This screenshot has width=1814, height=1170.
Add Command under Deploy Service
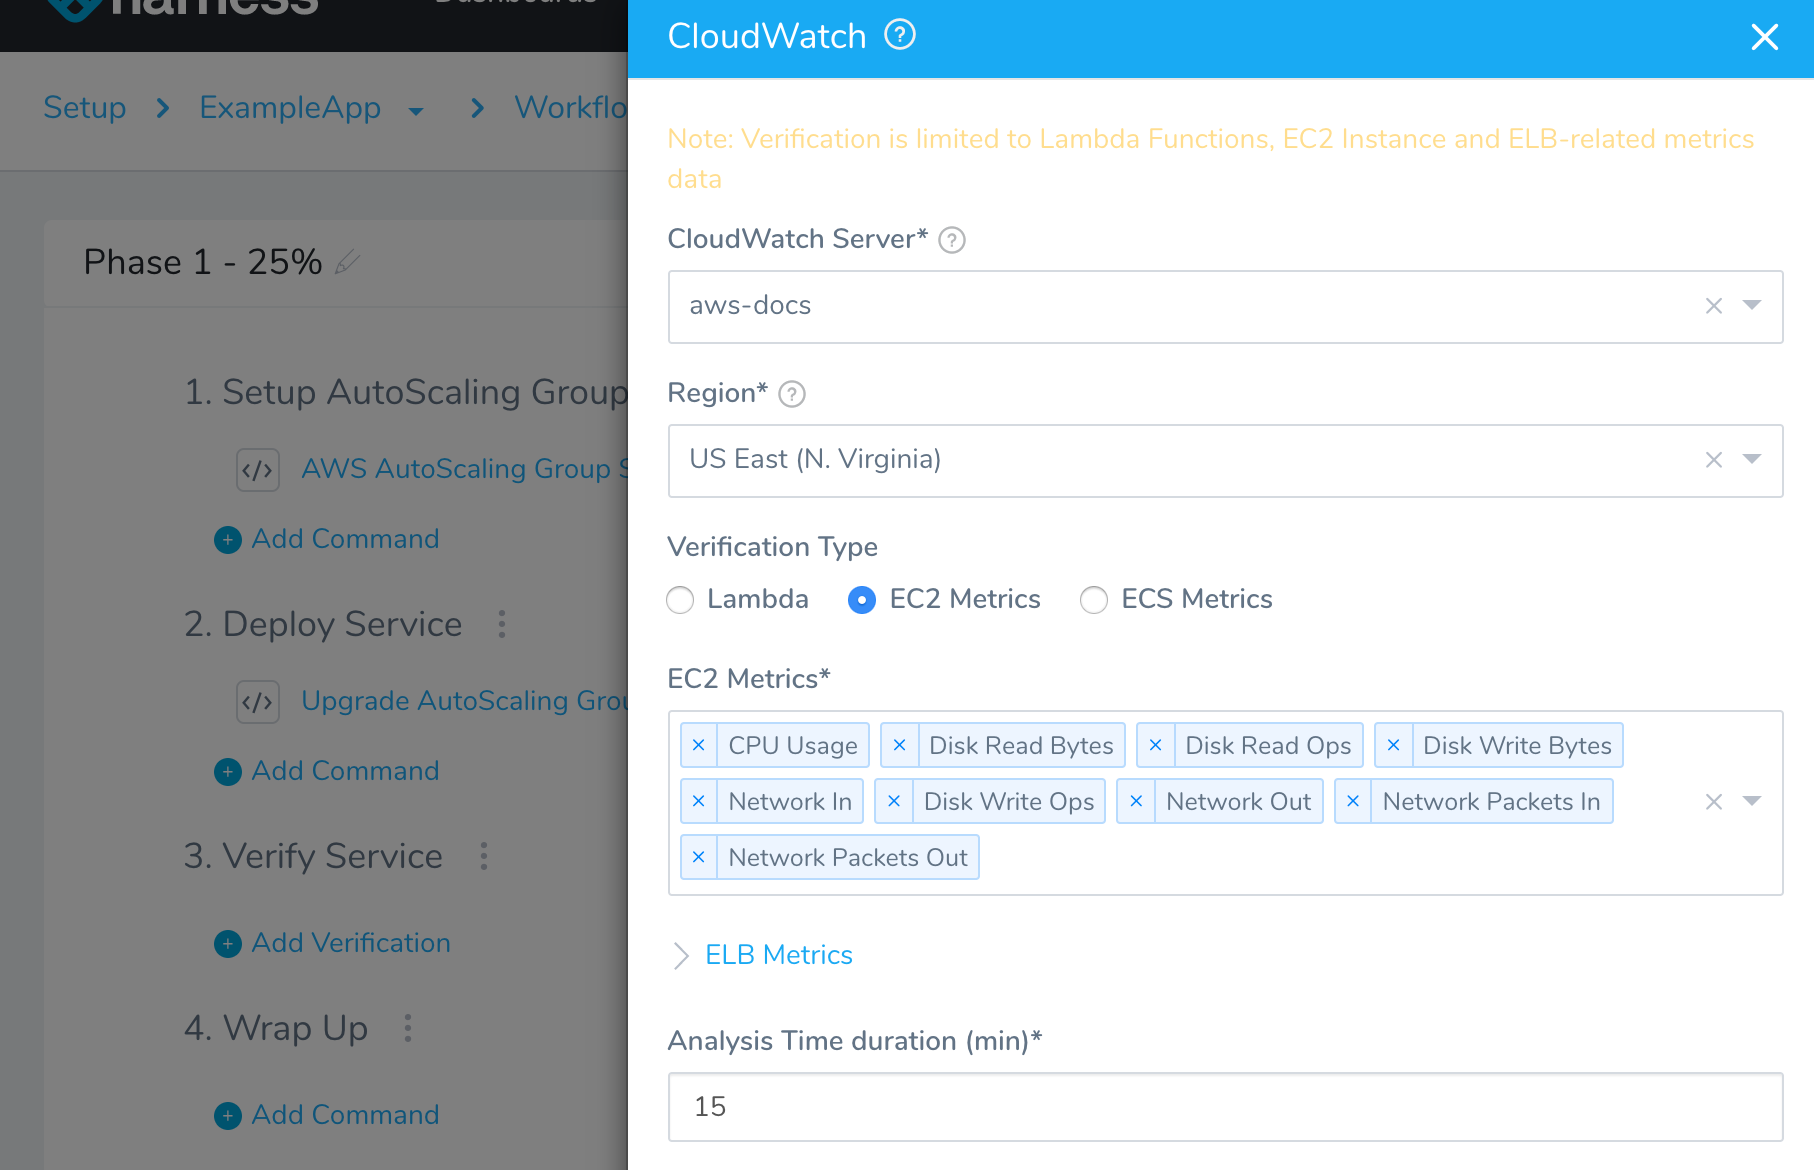(x=327, y=771)
